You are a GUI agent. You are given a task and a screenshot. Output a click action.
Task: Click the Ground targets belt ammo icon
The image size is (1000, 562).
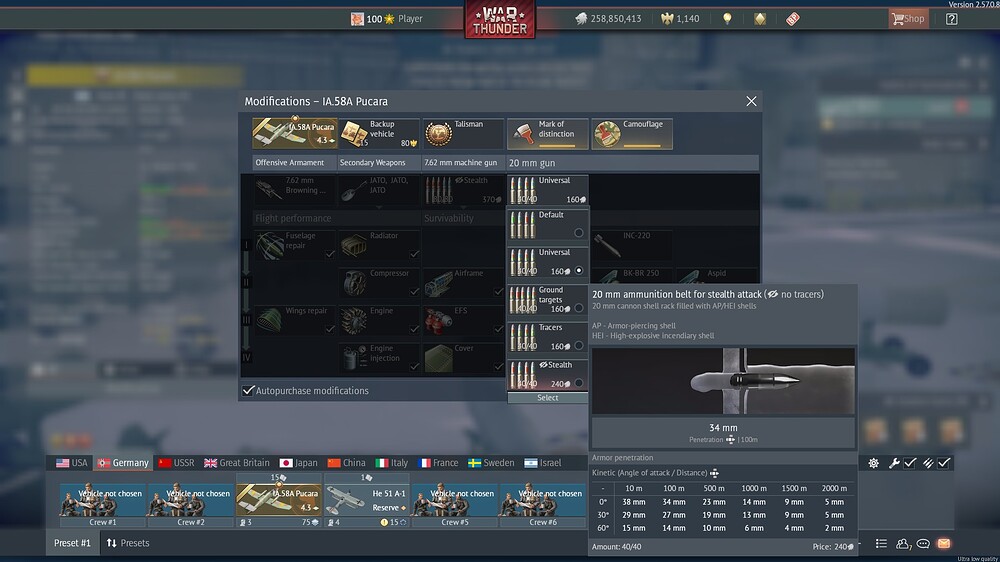pos(522,300)
